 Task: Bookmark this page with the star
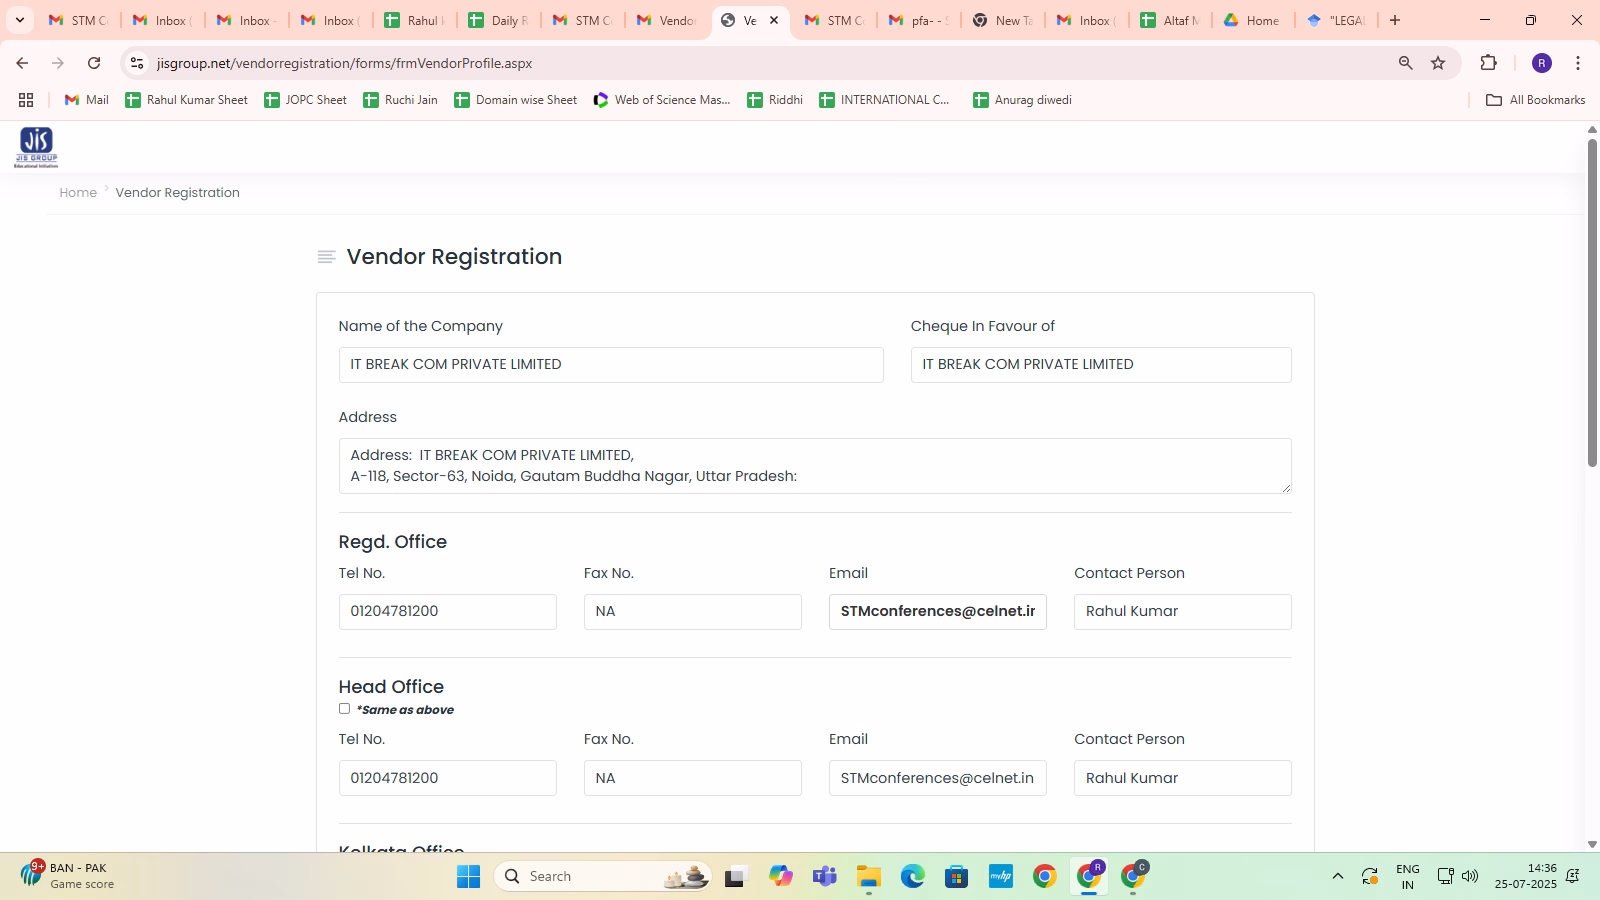pyautogui.click(x=1438, y=63)
